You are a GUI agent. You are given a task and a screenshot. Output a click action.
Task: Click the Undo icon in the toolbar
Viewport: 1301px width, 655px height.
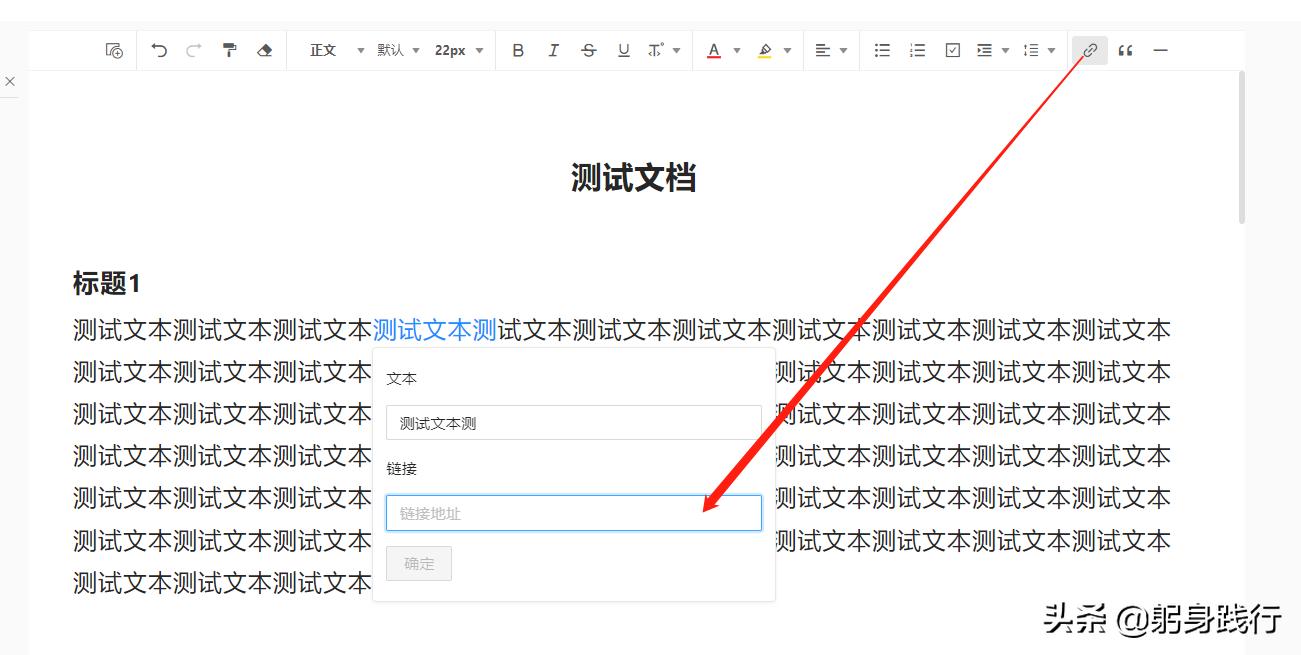158,50
